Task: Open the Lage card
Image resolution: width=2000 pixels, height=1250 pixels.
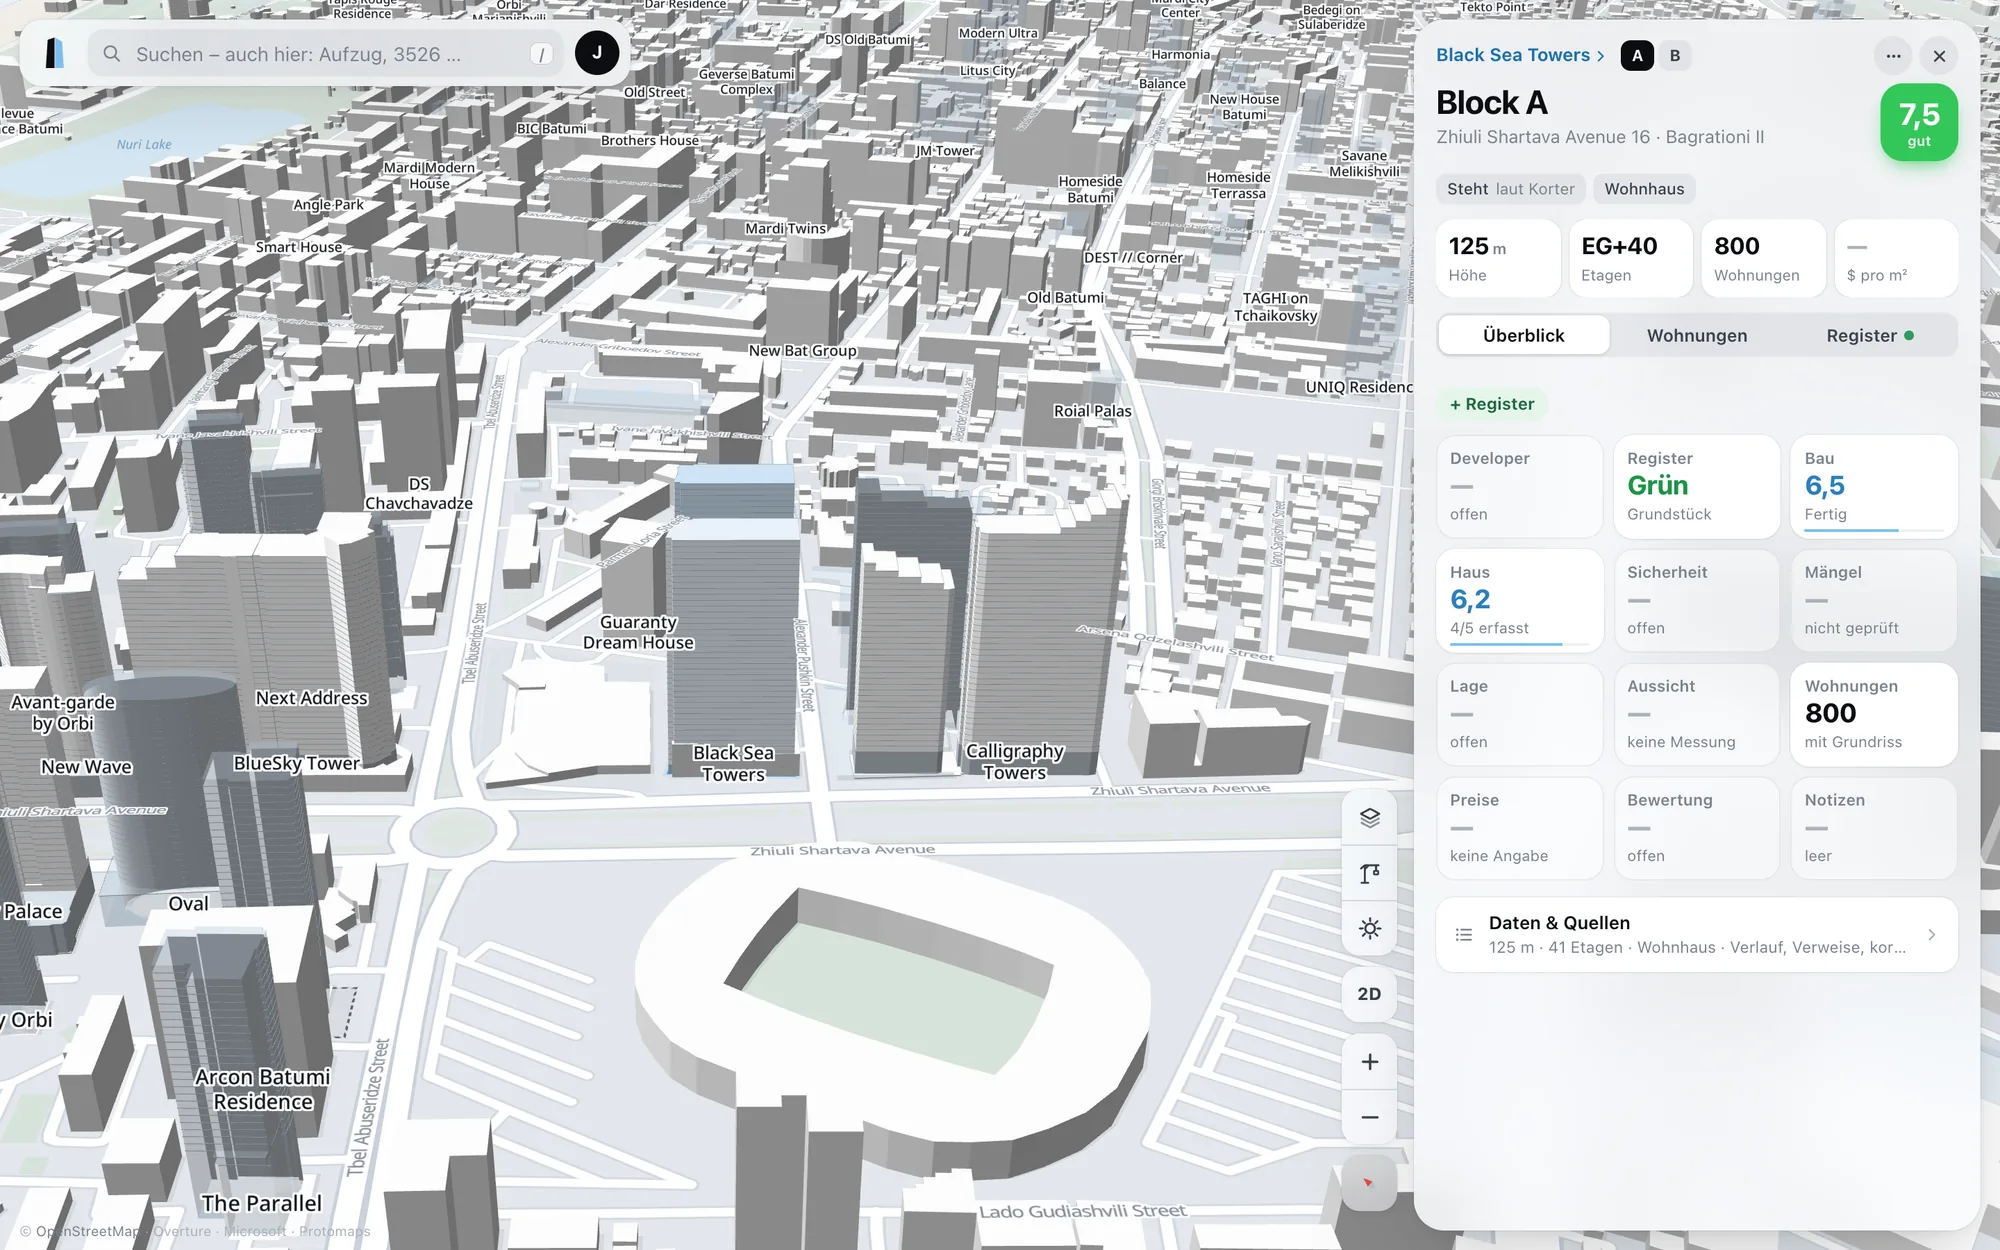Action: [1519, 714]
